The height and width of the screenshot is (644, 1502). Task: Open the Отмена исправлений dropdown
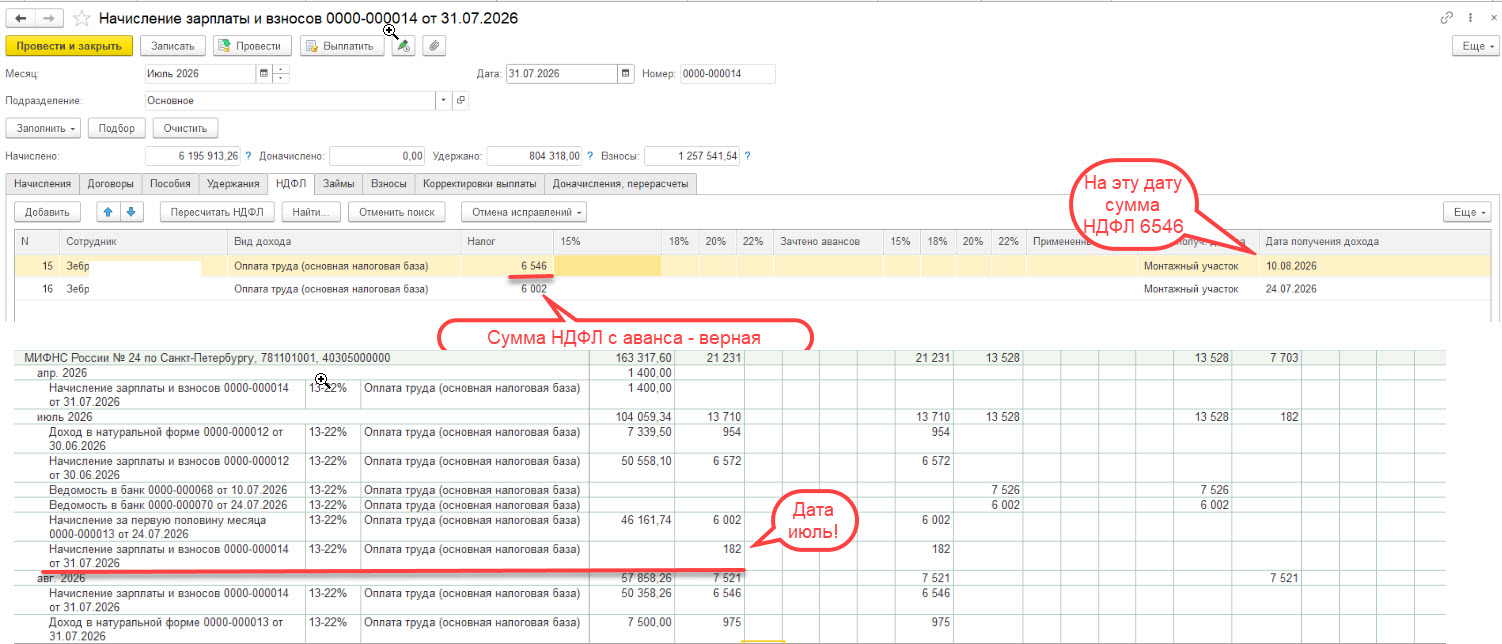(523, 212)
